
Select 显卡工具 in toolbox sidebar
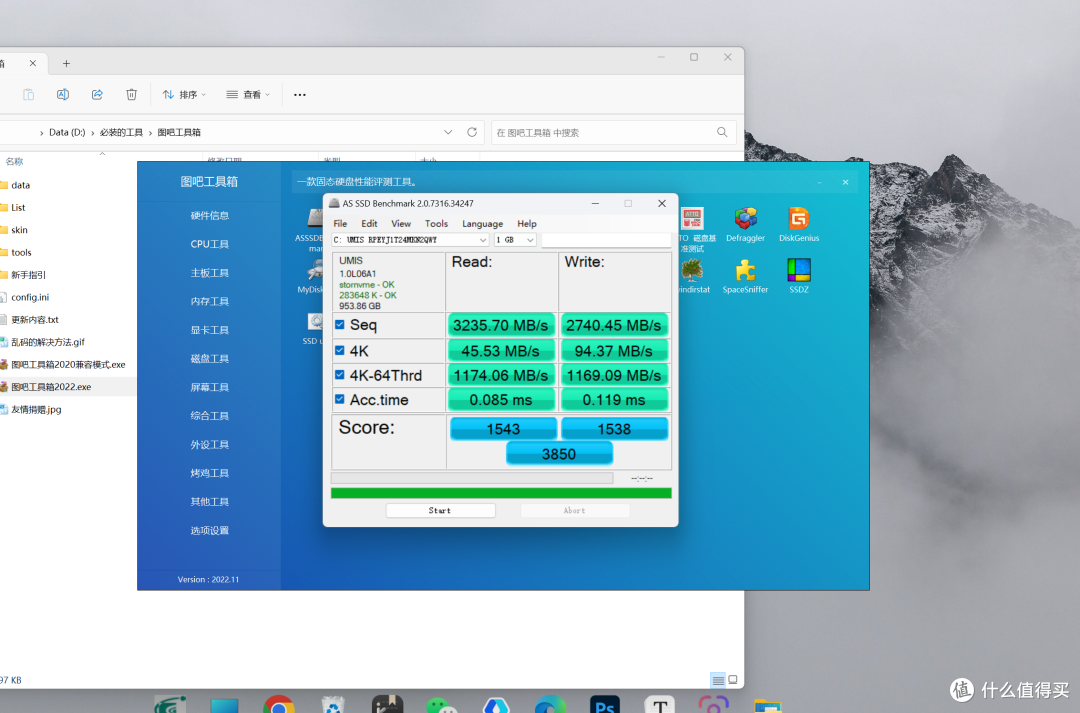[x=209, y=330]
